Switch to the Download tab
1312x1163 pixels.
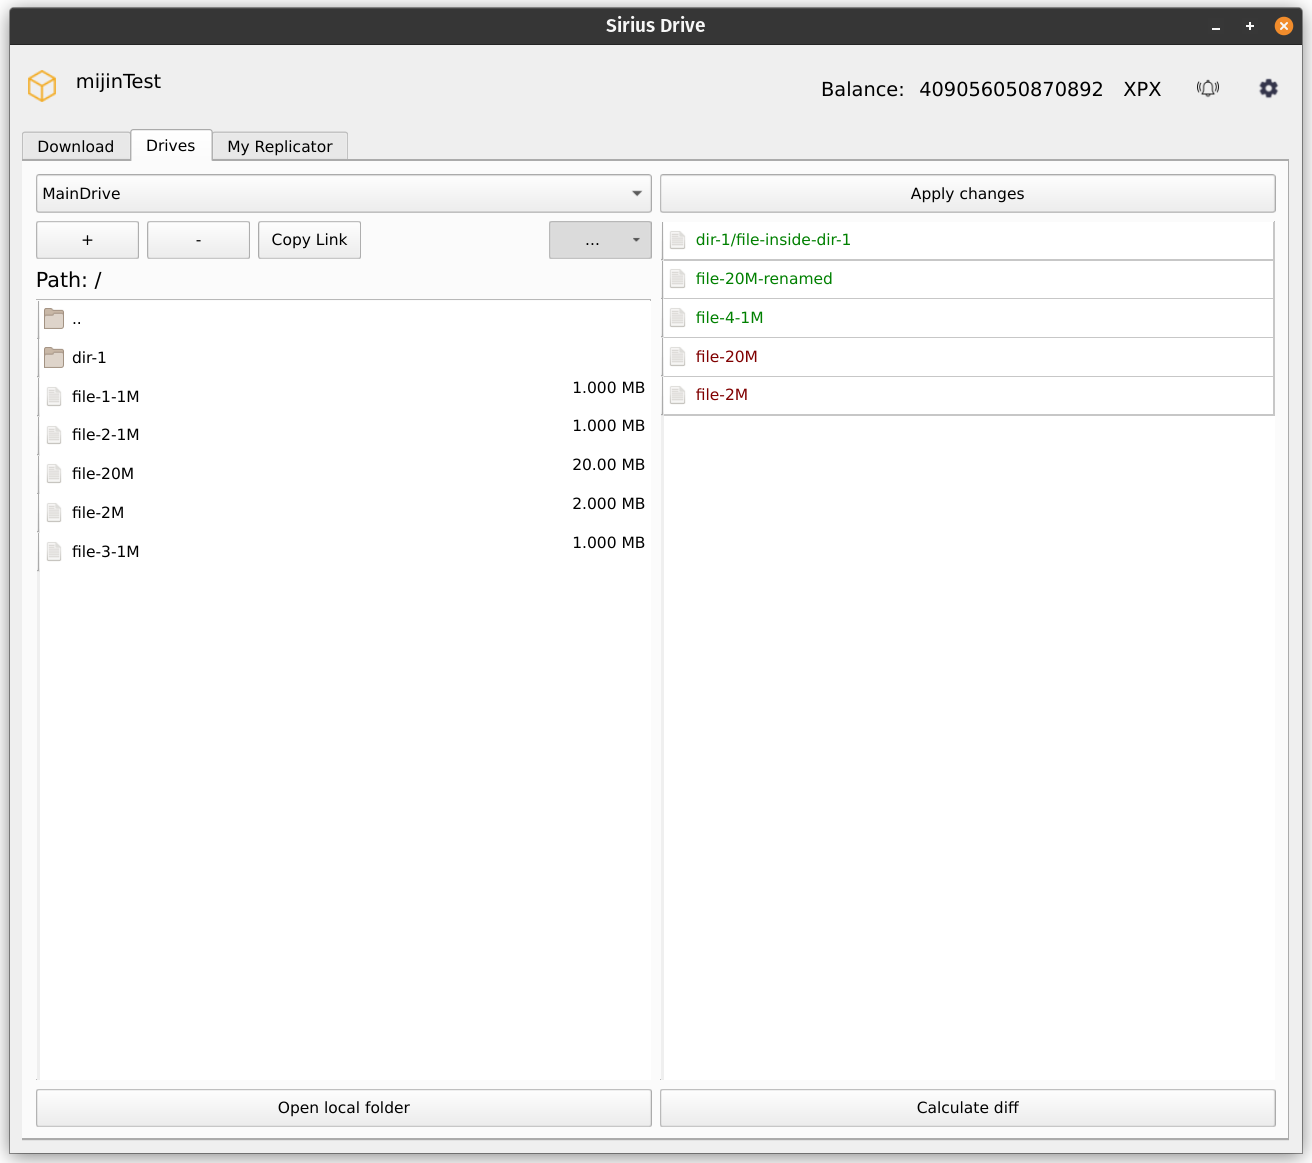click(x=76, y=146)
